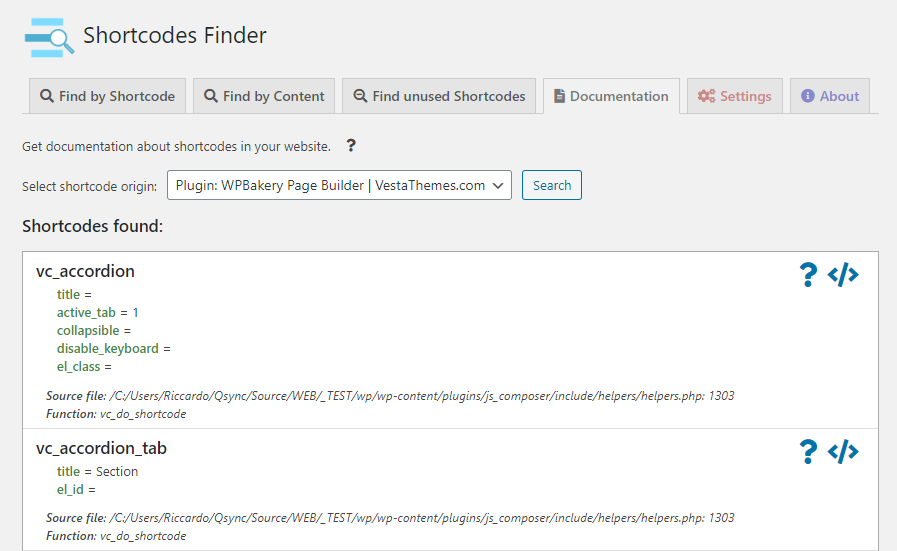The width and height of the screenshot is (897, 551).
Task: Click the Search button
Action: (551, 185)
